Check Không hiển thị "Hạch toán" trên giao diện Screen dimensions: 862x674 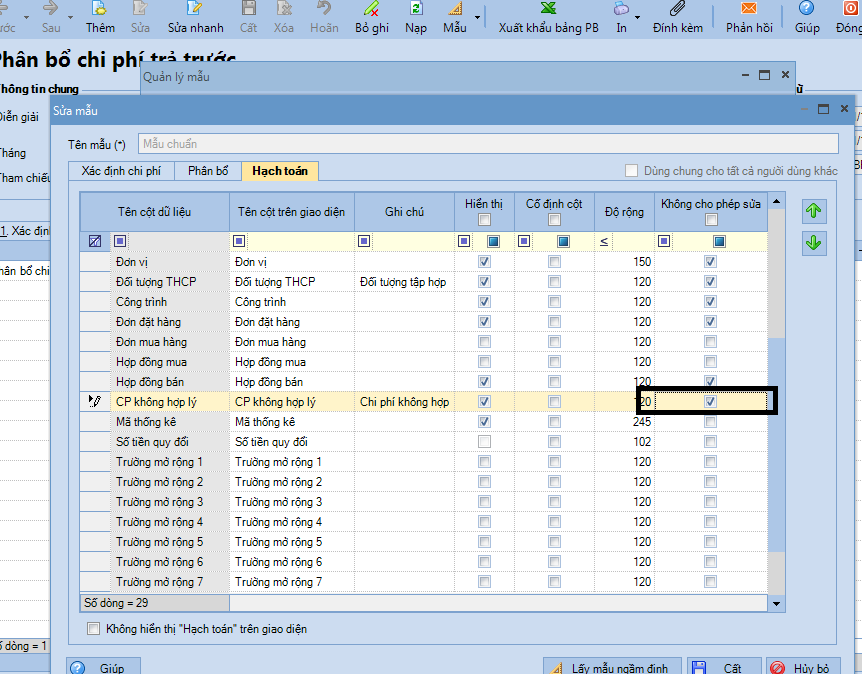(x=93, y=628)
